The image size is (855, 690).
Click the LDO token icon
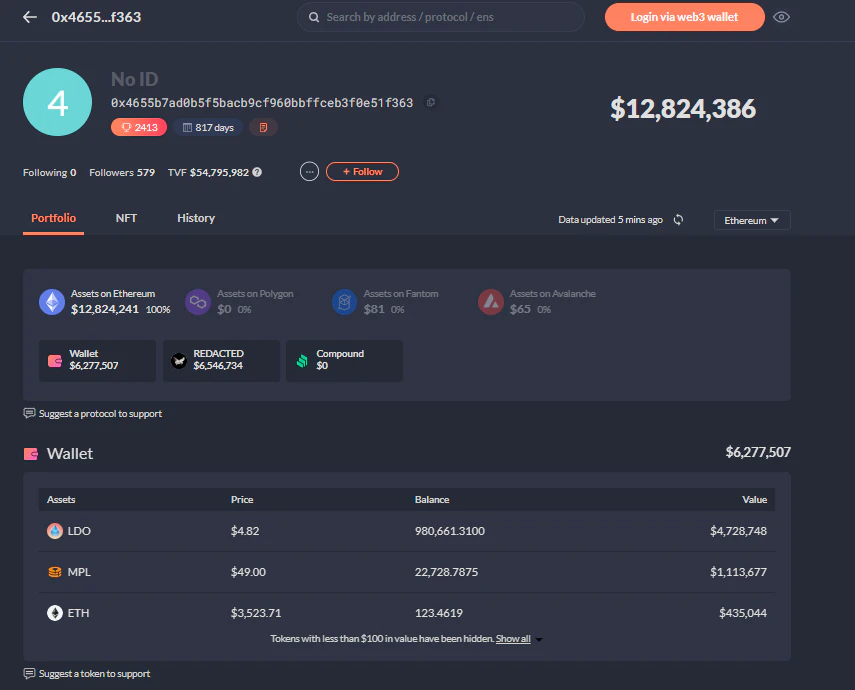pyautogui.click(x=55, y=531)
